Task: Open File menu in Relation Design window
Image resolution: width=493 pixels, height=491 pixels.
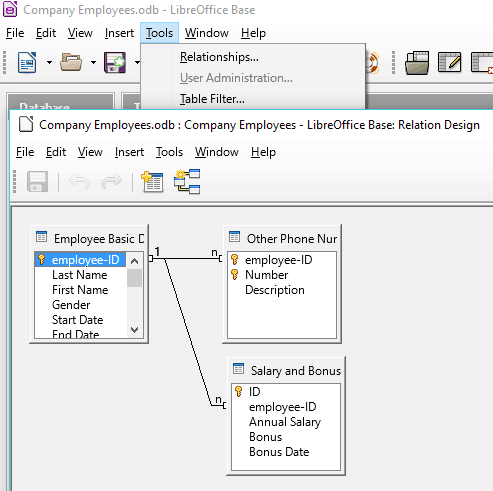Action: click(x=25, y=152)
